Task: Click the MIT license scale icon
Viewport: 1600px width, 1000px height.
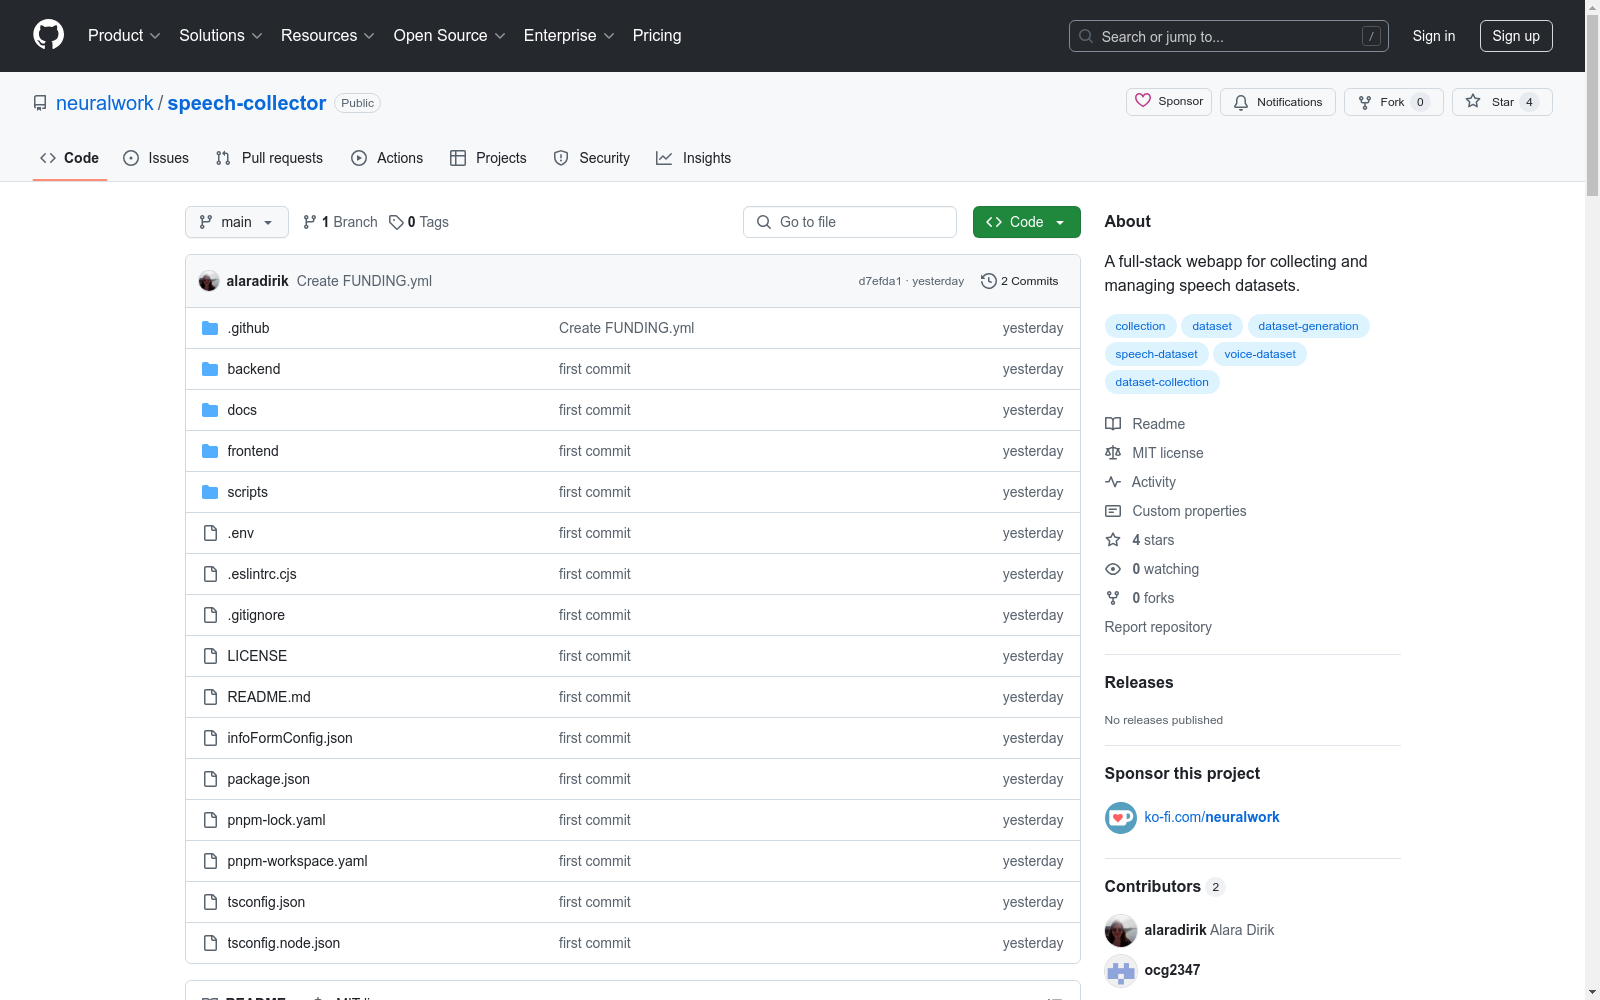Action: 1113,453
